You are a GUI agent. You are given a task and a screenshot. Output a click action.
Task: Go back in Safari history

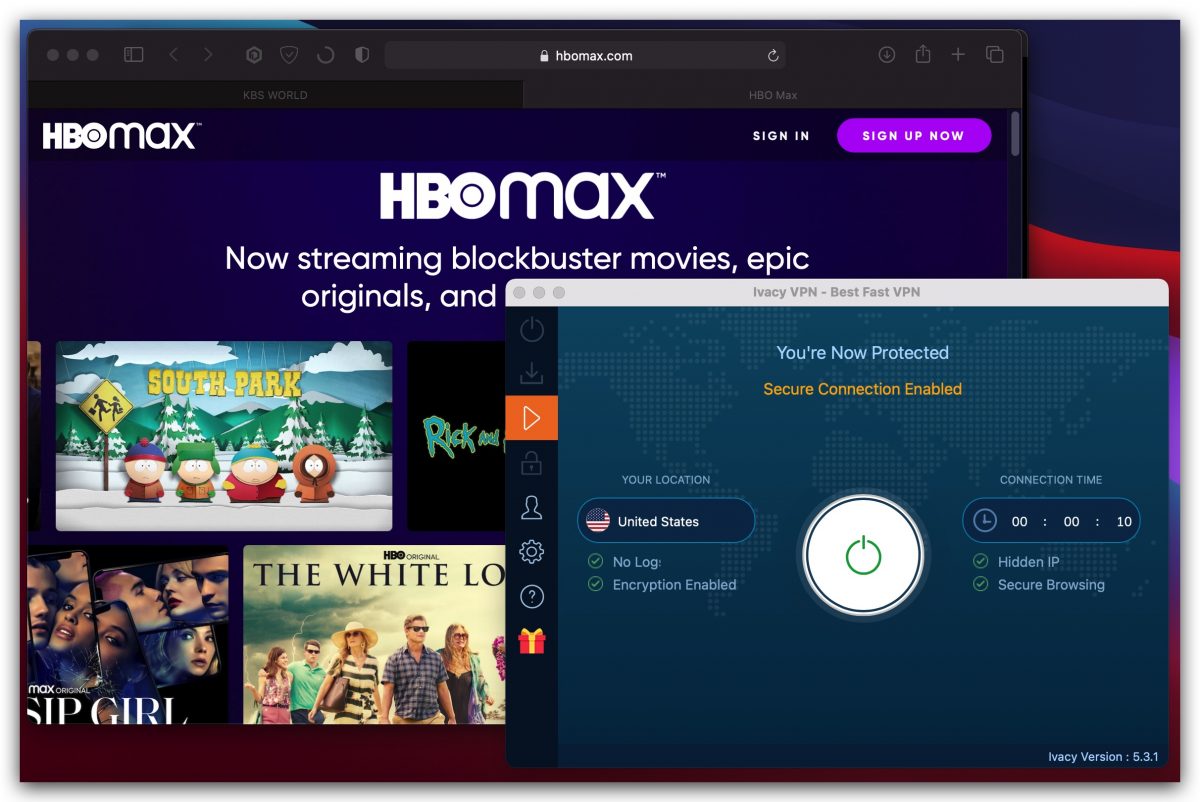tap(174, 55)
